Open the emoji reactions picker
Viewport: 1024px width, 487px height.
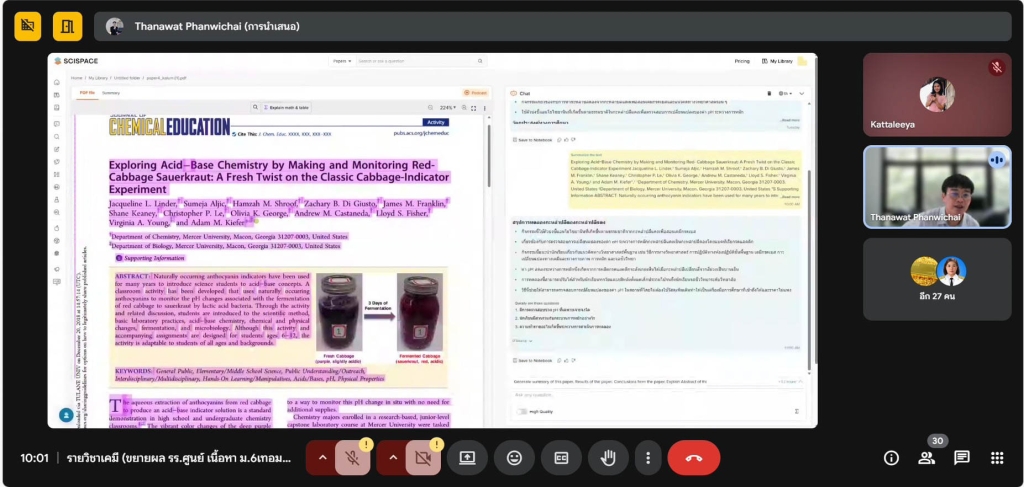tap(514, 458)
